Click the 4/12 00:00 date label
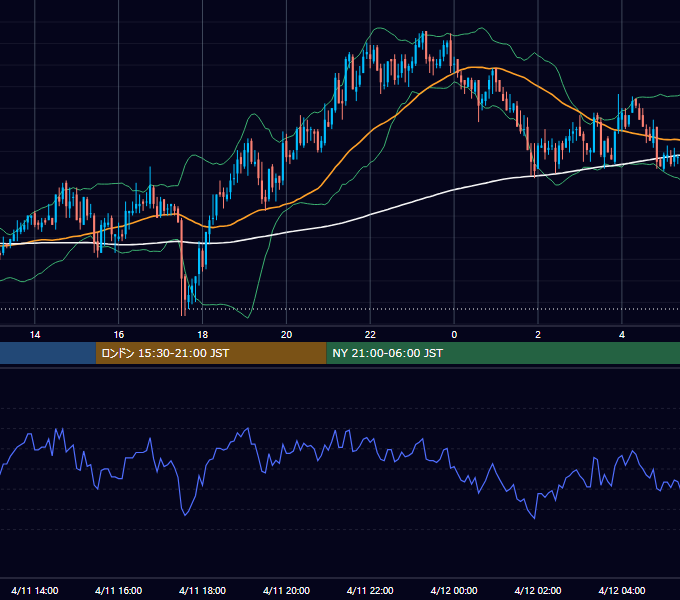Image resolution: width=680 pixels, height=600 pixels. tap(454, 590)
